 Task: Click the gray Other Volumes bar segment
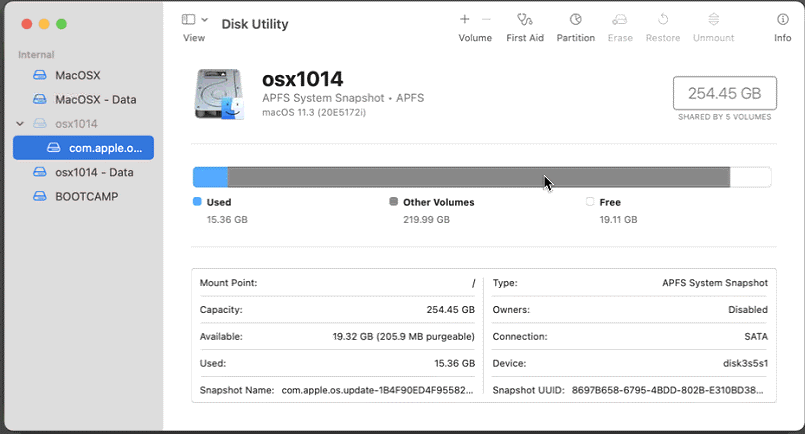[x=478, y=177]
